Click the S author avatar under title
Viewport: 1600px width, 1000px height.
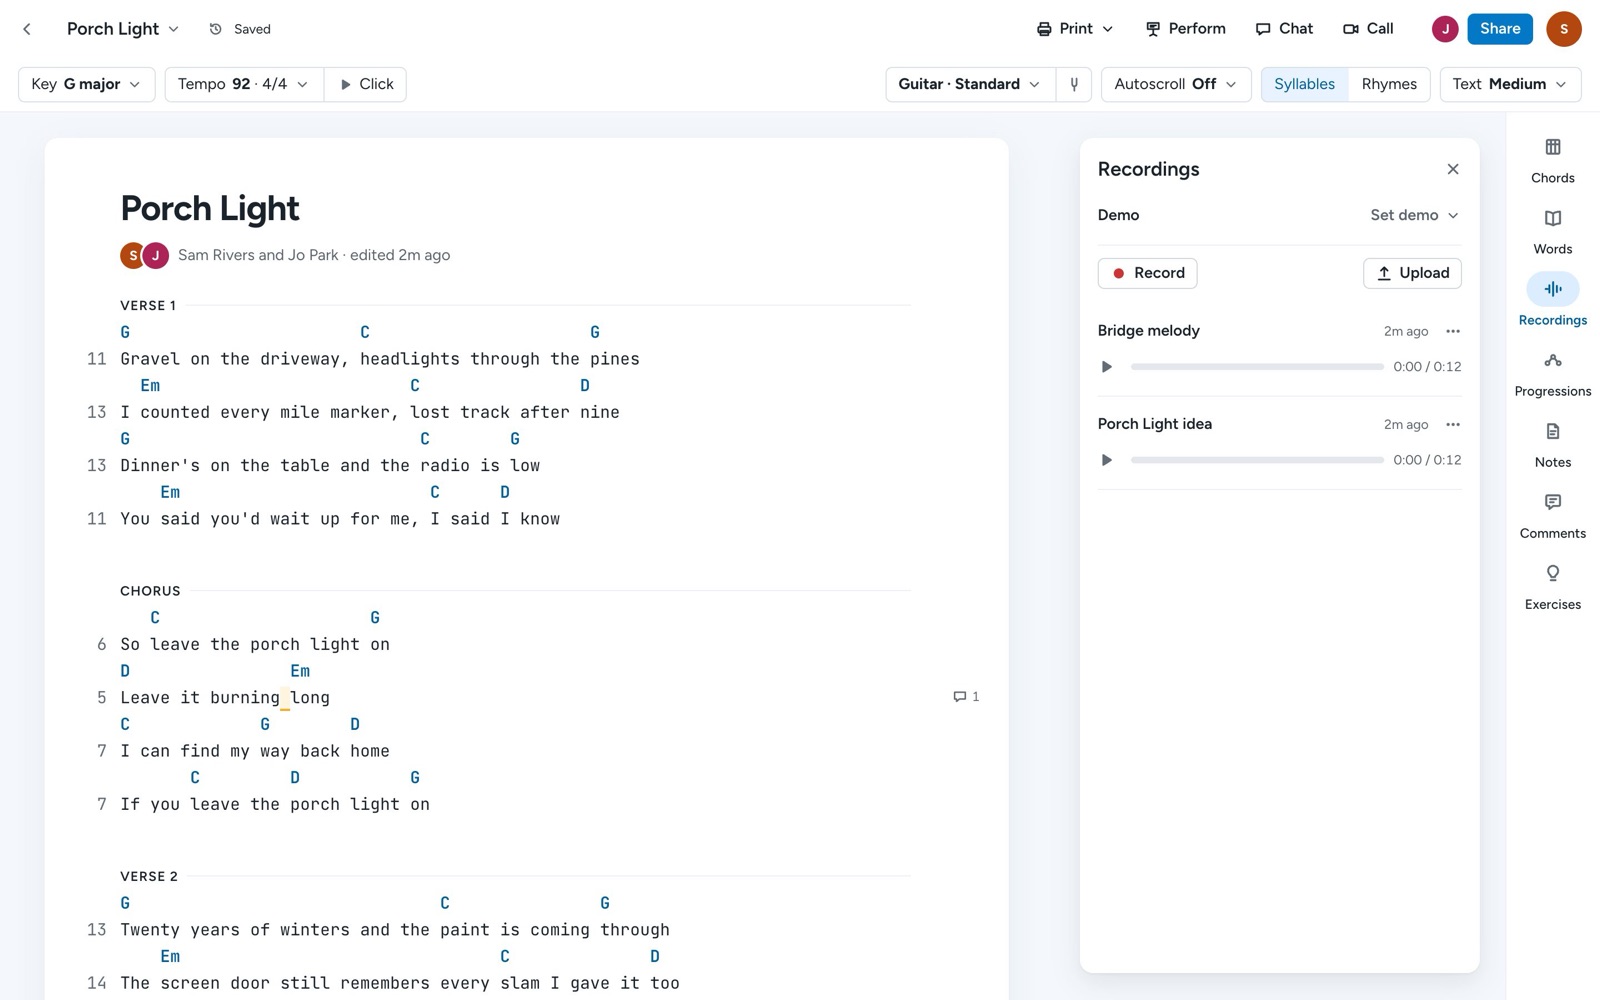click(133, 255)
